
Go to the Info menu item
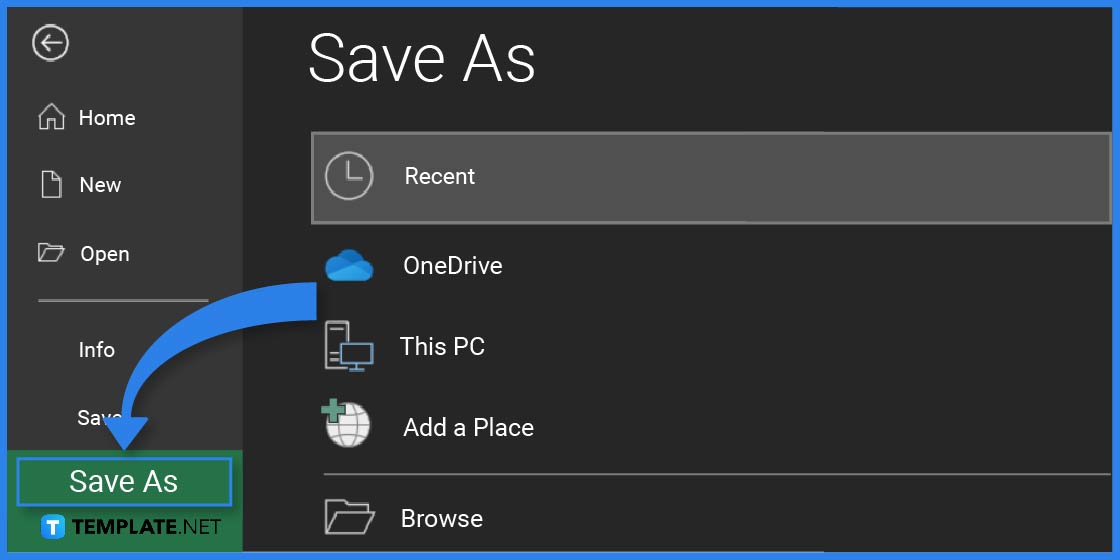97,350
